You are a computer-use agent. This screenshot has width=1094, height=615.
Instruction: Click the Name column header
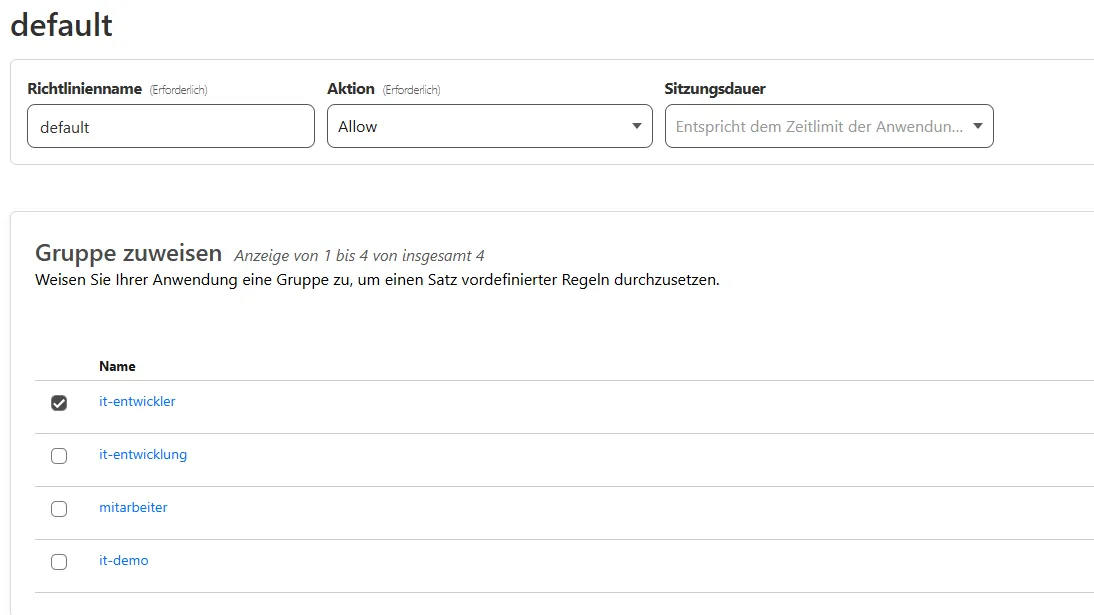click(x=117, y=366)
